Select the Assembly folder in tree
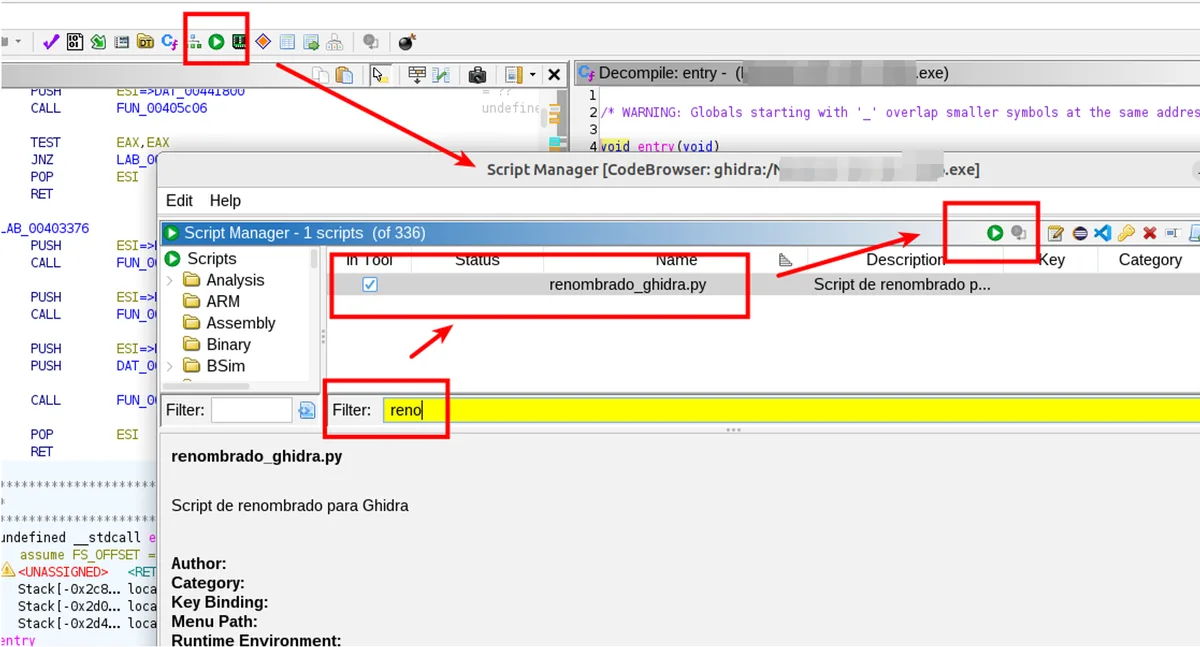 pos(240,323)
